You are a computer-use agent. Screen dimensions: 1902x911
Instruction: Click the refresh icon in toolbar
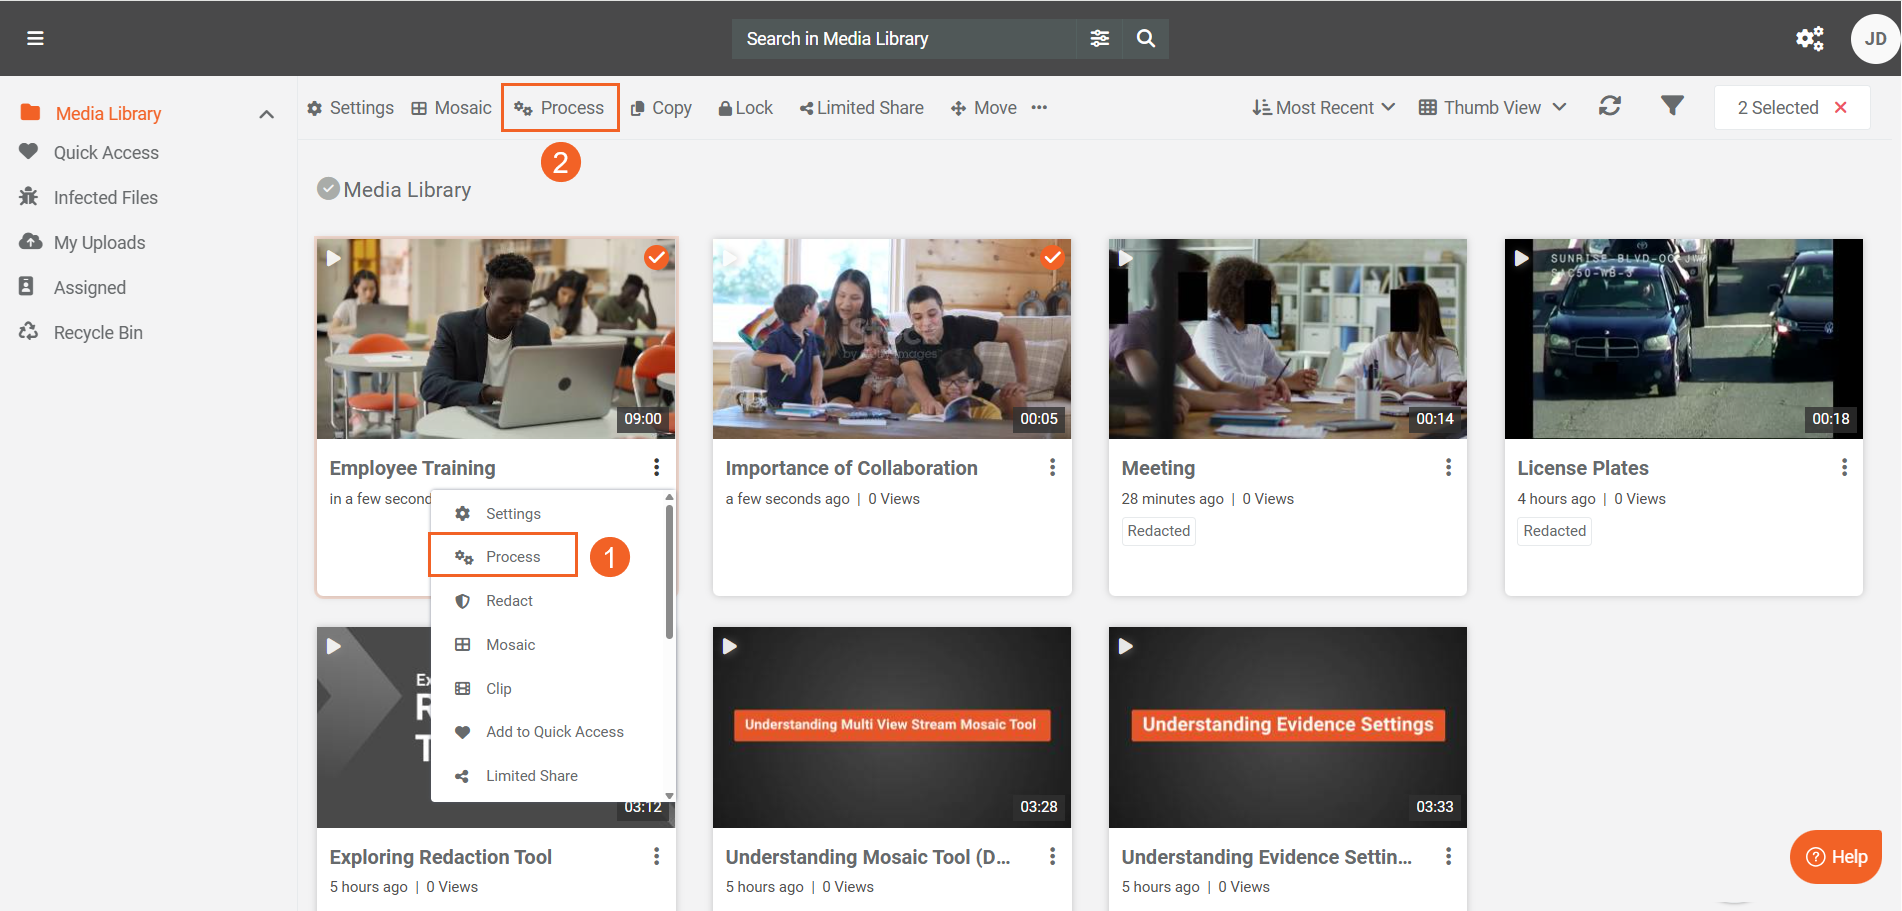click(x=1609, y=106)
